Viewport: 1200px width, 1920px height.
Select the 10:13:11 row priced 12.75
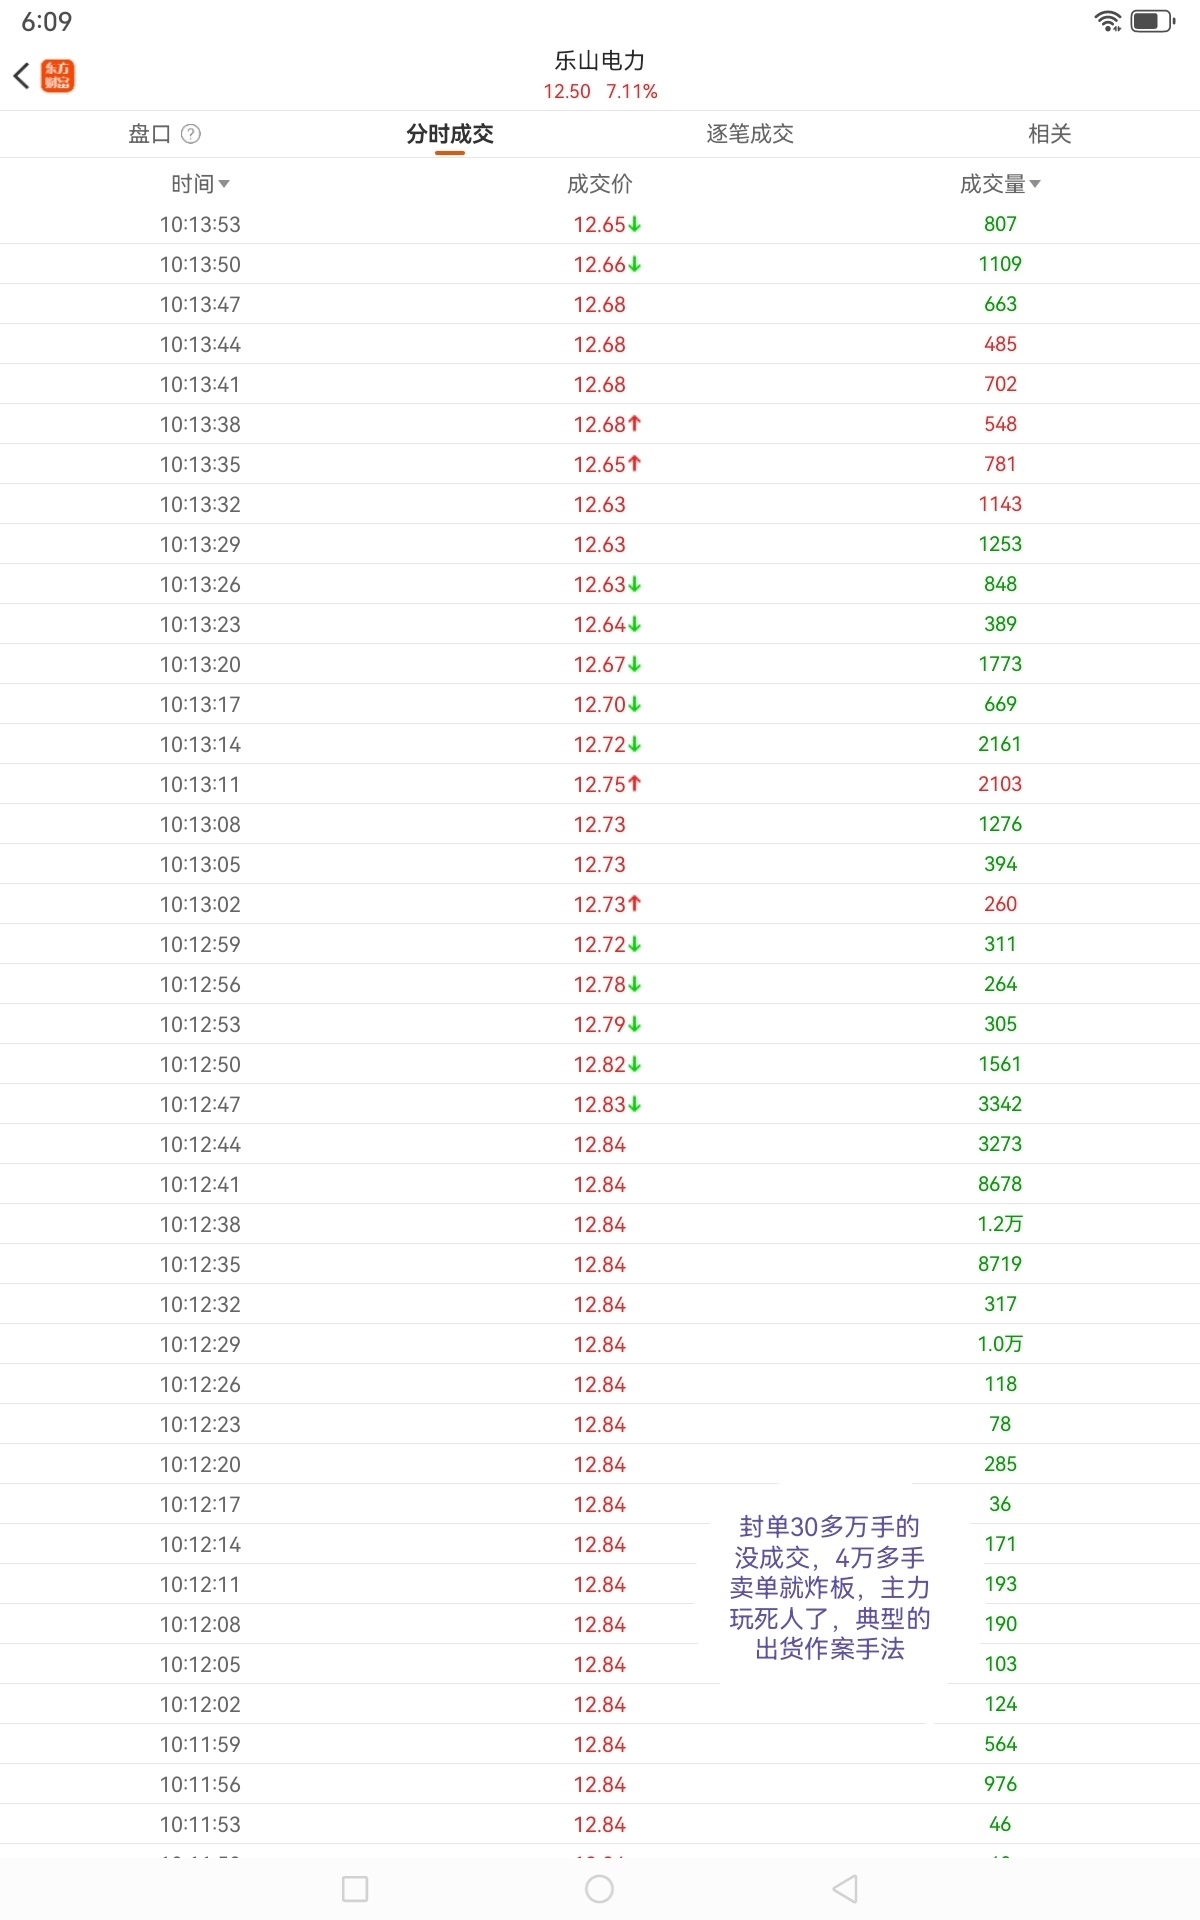pos(600,784)
